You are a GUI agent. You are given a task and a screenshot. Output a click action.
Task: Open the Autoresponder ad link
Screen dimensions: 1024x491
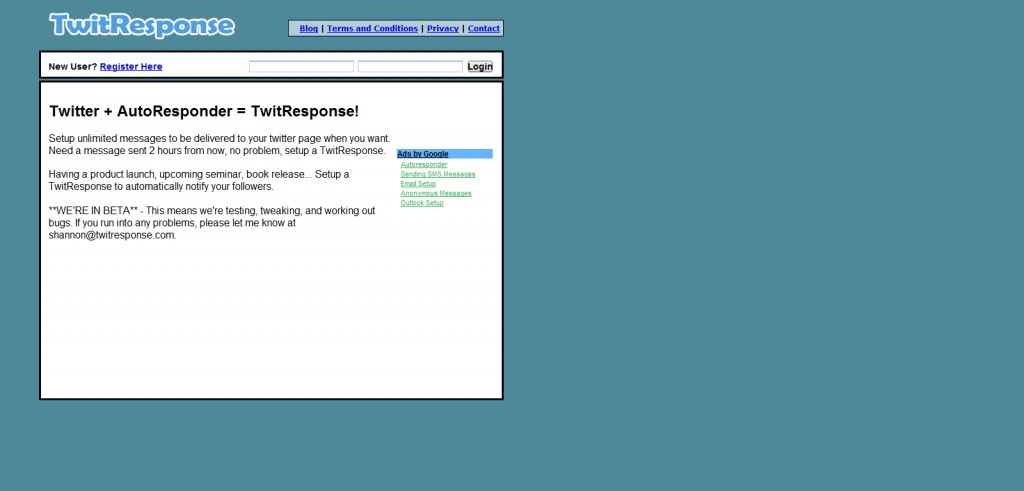point(424,165)
